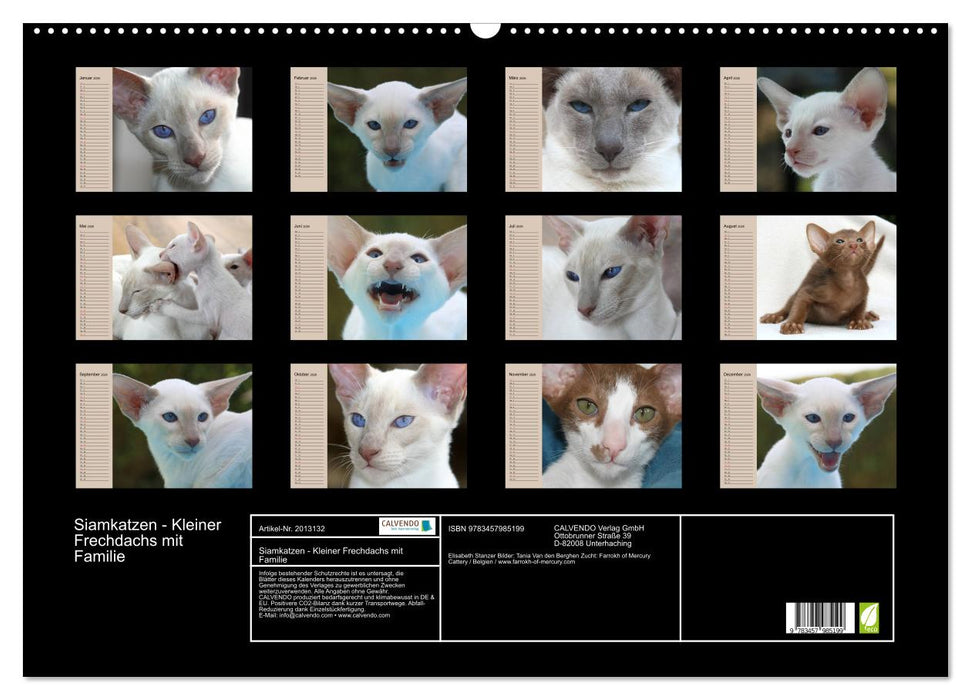Screen dimensions: 971x700
Task: Open the November green-eyed cat photo
Action: [611, 426]
